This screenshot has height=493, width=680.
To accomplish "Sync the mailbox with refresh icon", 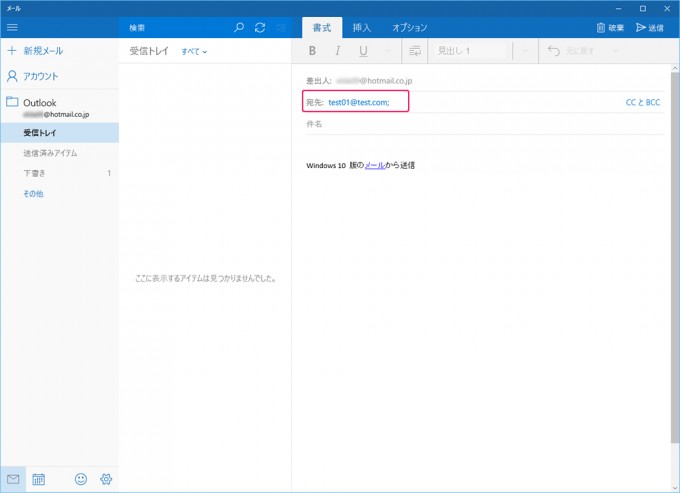I will point(260,27).
